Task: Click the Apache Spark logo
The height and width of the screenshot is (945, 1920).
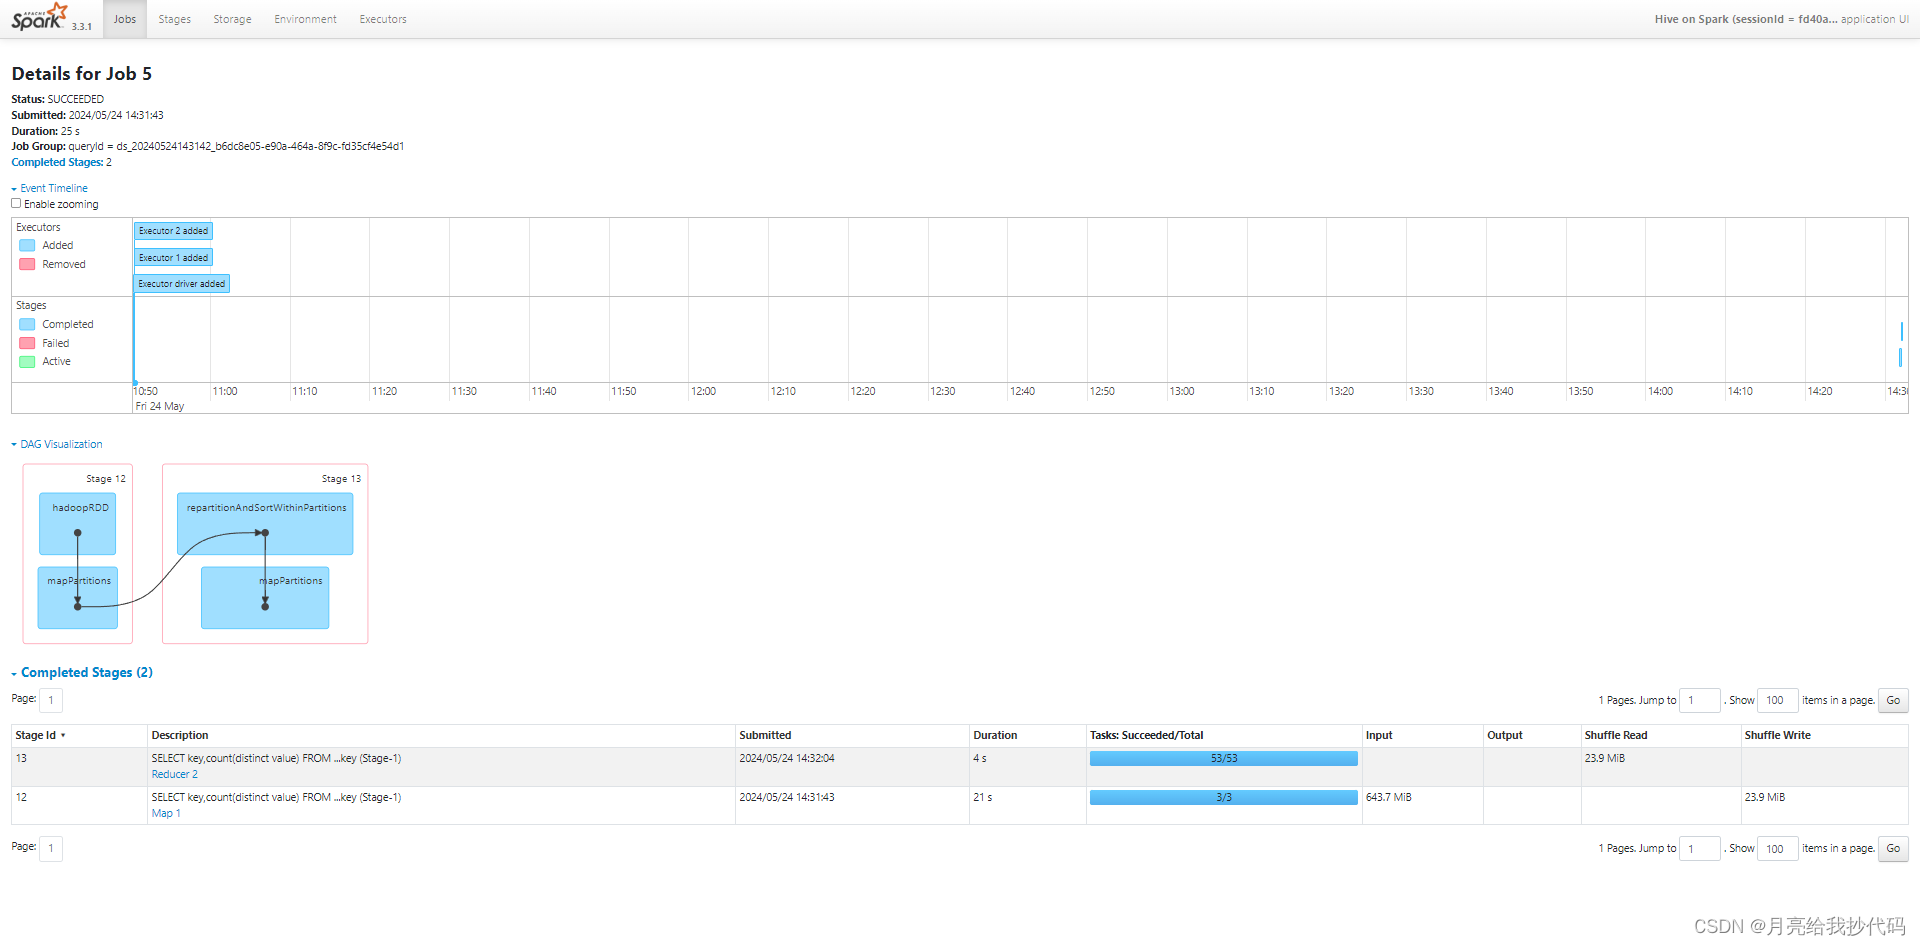Action: pos(40,17)
